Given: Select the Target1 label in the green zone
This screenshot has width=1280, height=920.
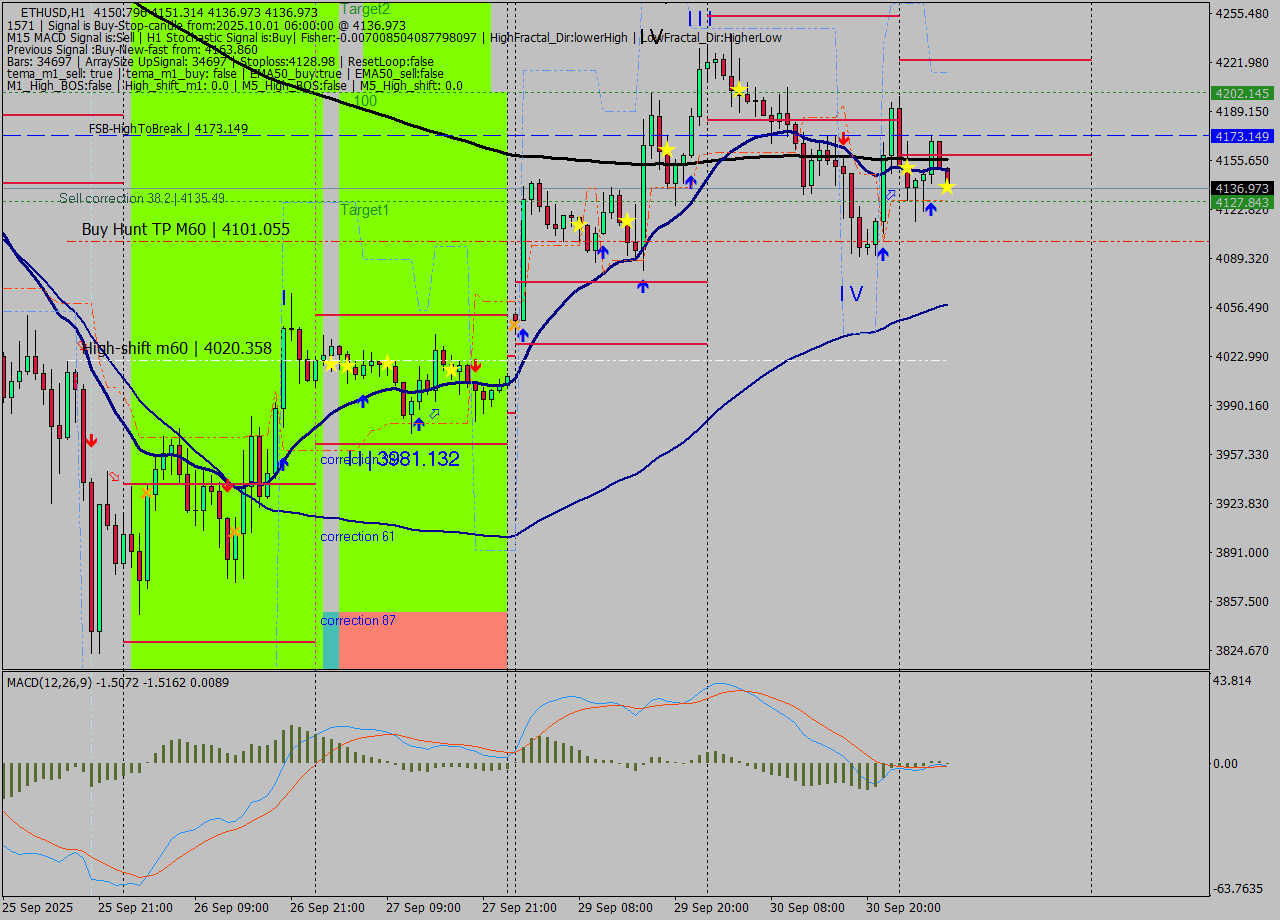Looking at the screenshot, I should [x=364, y=210].
